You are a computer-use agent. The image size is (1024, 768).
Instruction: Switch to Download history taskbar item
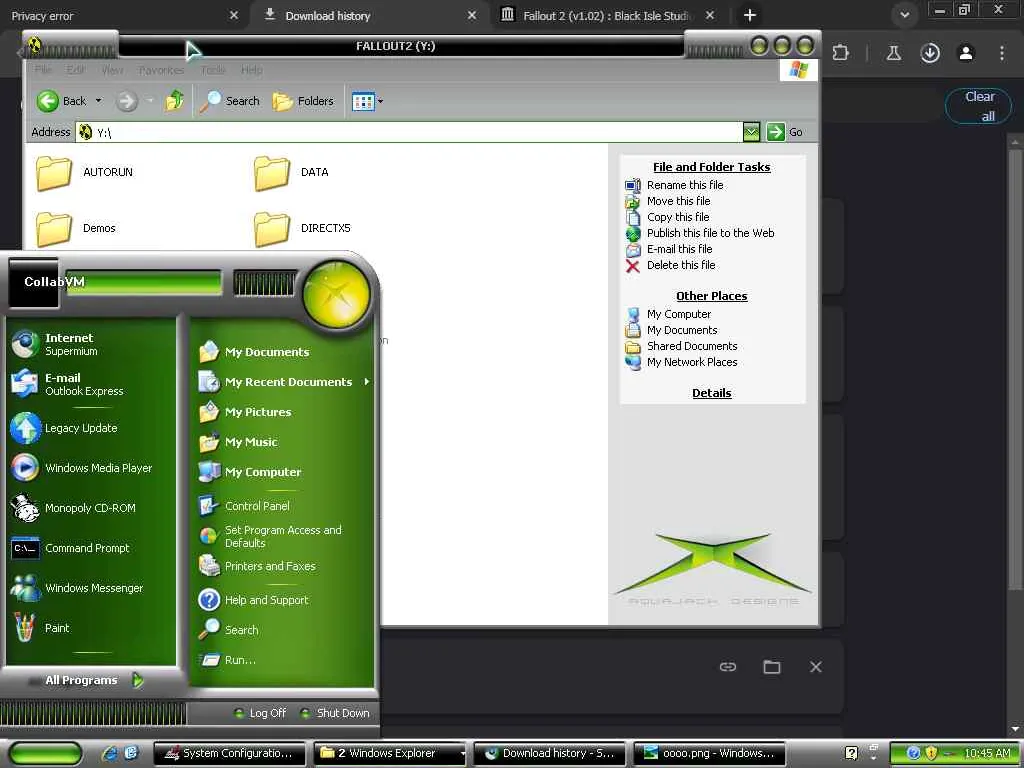pos(550,754)
